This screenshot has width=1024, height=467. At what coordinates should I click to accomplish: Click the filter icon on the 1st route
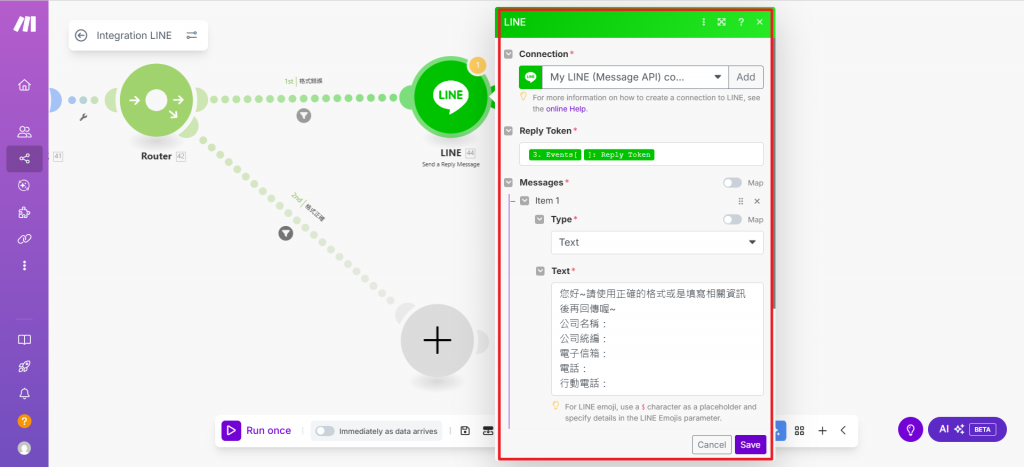[304, 116]
